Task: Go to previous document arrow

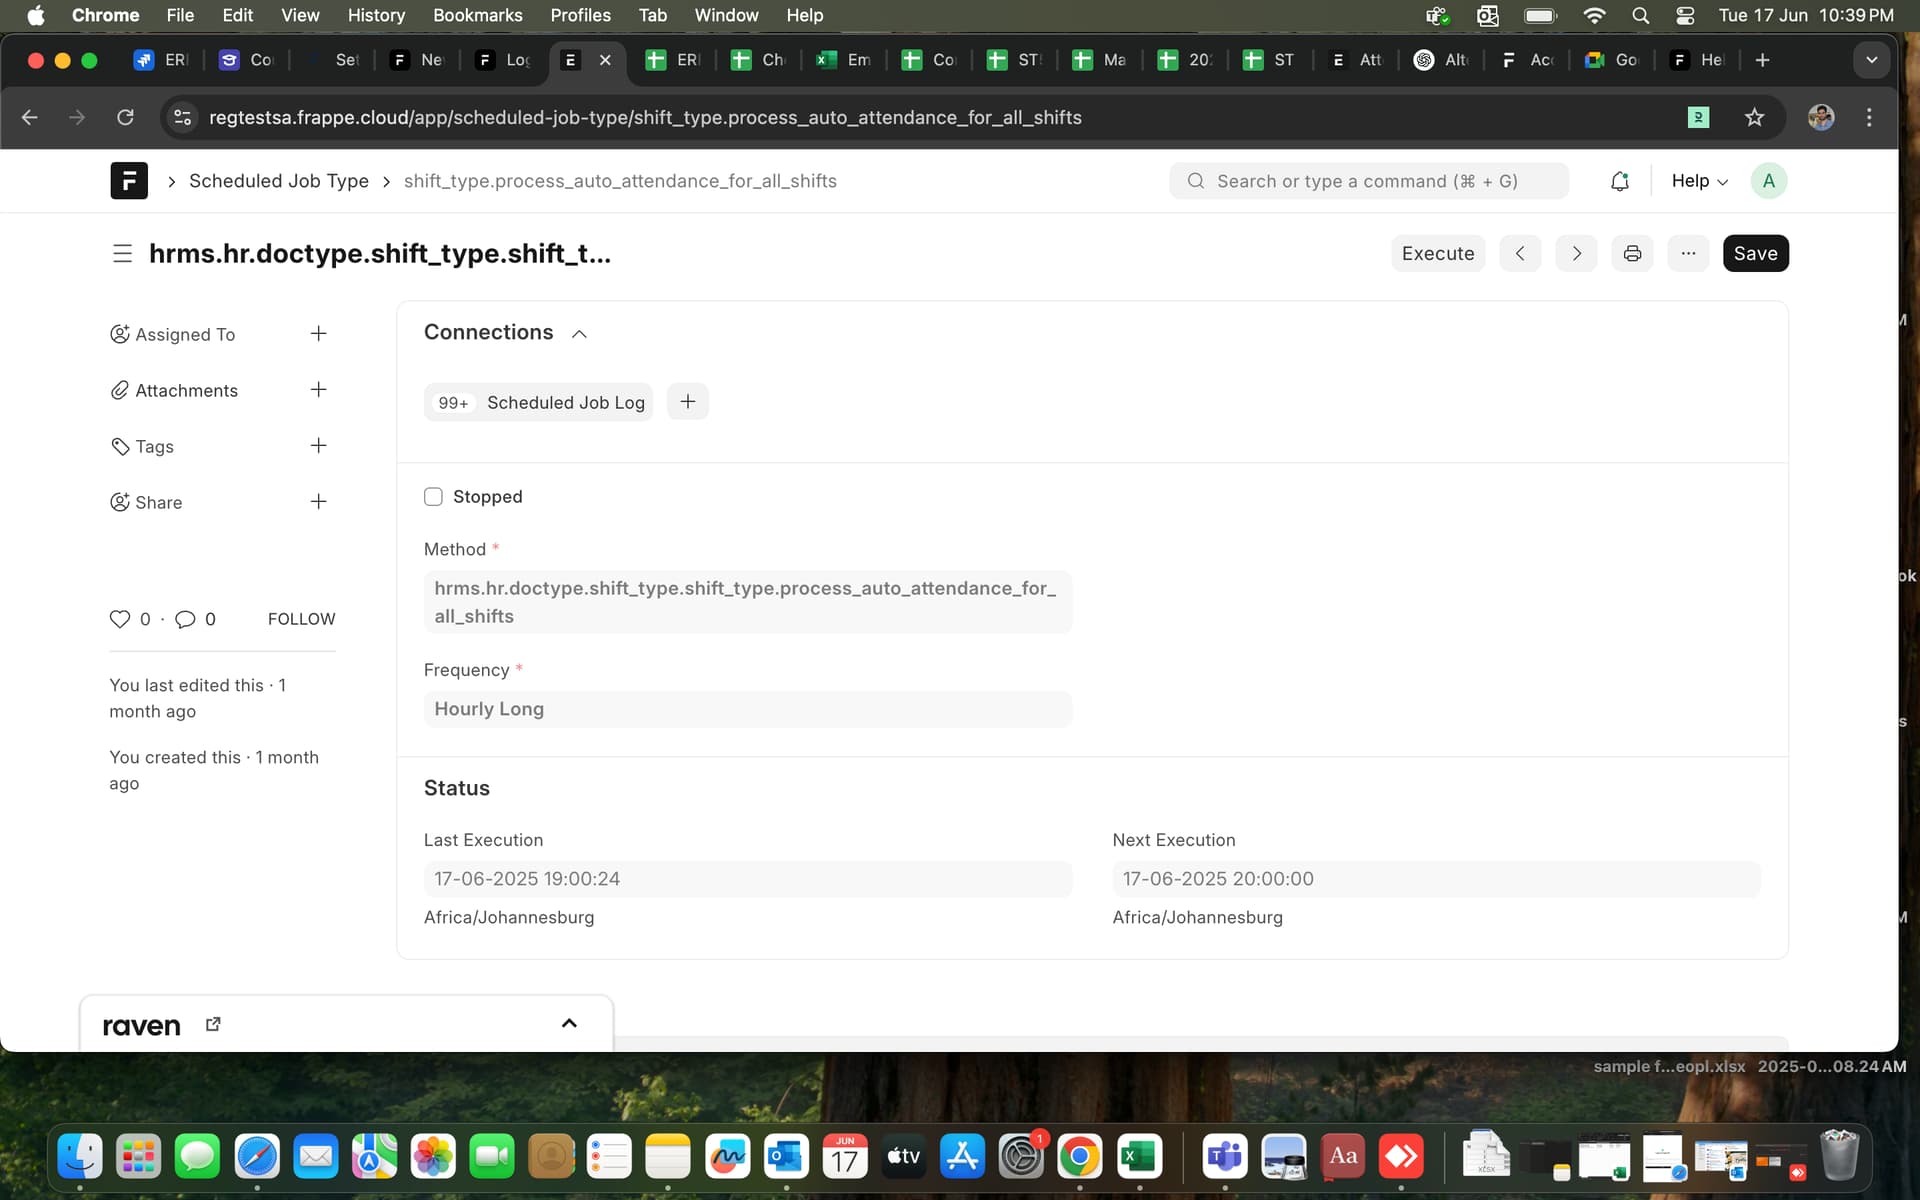Action: pyautogui.click(x=1520, y=254)
